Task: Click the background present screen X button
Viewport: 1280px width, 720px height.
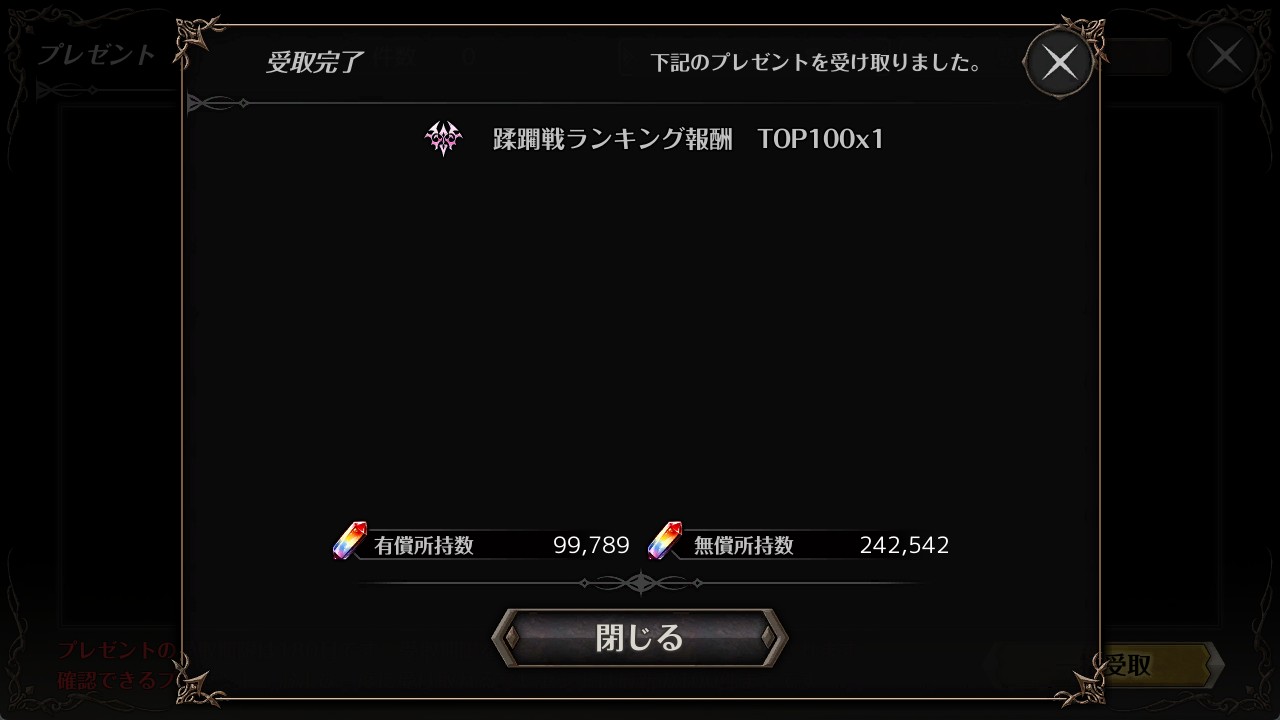Action: click(x=1224, y=56)
